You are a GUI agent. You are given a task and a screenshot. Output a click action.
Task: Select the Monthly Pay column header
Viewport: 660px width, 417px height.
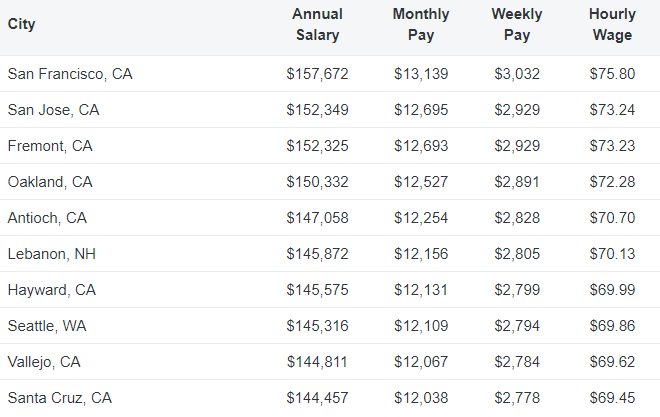(420, 25)
